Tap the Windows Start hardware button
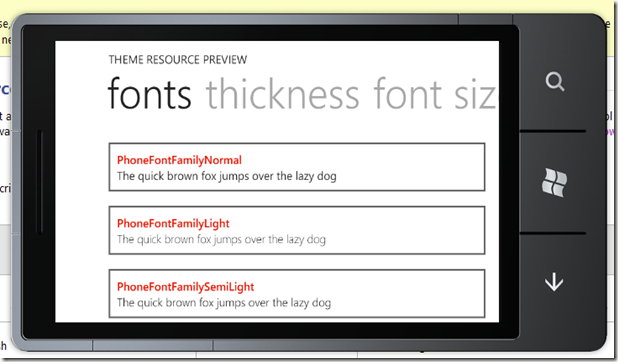Screen dimensions: 618x362 pos(554,182)
